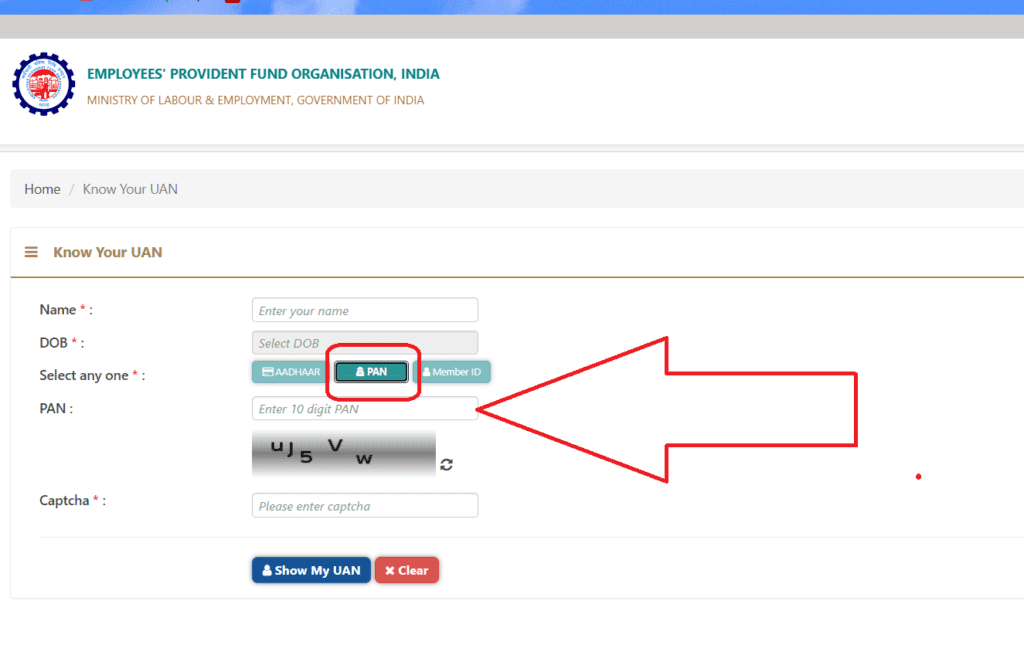Open the Select DOB date picker
This screenshot has width=1024, height=655.
(365, 343)
